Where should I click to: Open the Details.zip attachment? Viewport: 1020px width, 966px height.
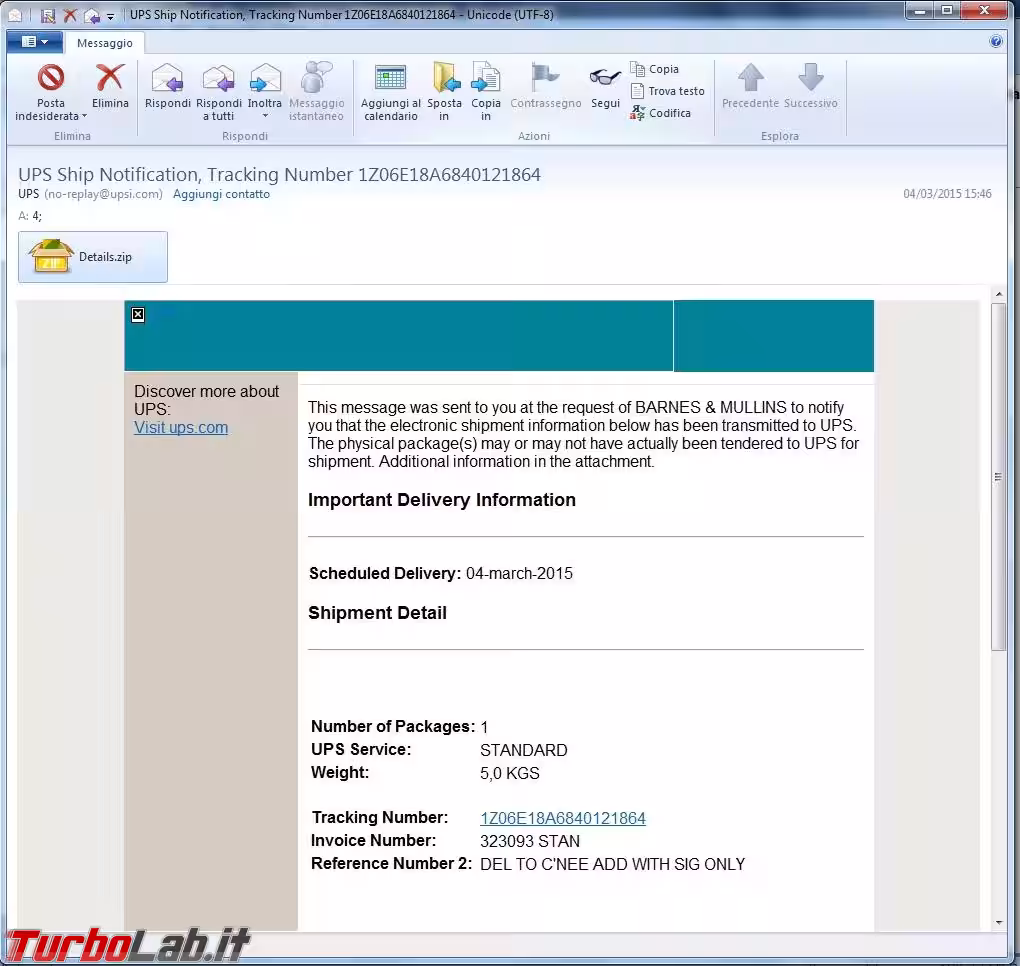(x=93, y=257)
